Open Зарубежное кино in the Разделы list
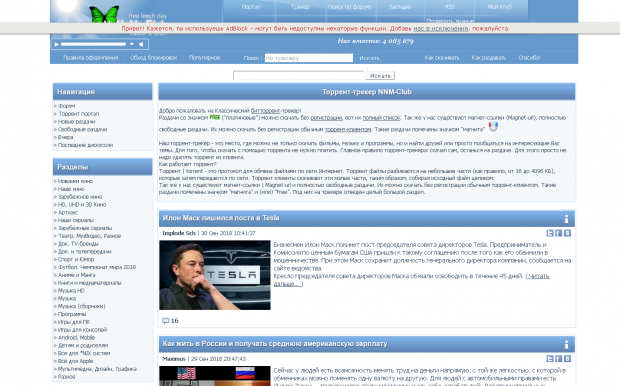620x386 pixels. click(x=80, y=197)
